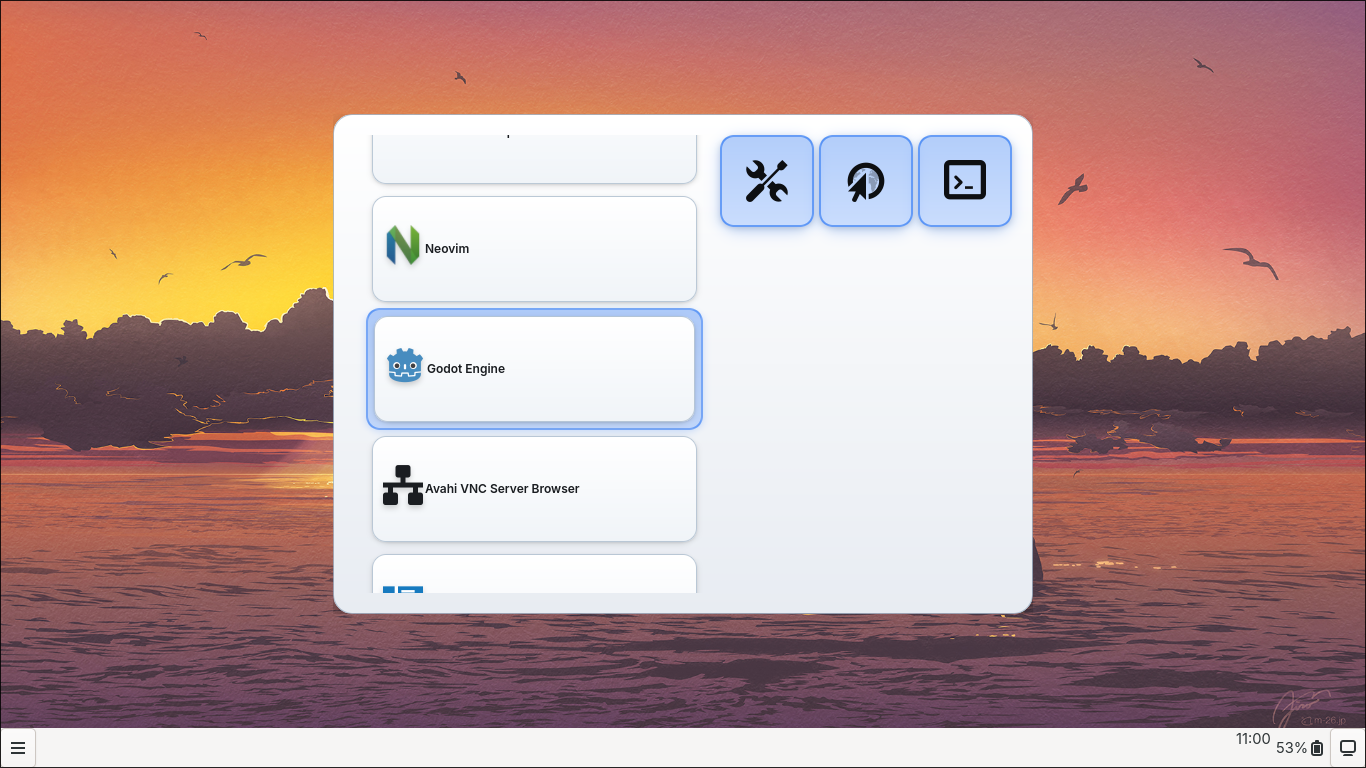Click the topmost partially visible app entry
Viewport: 1366px width, 768px height.
pos(534,158)
